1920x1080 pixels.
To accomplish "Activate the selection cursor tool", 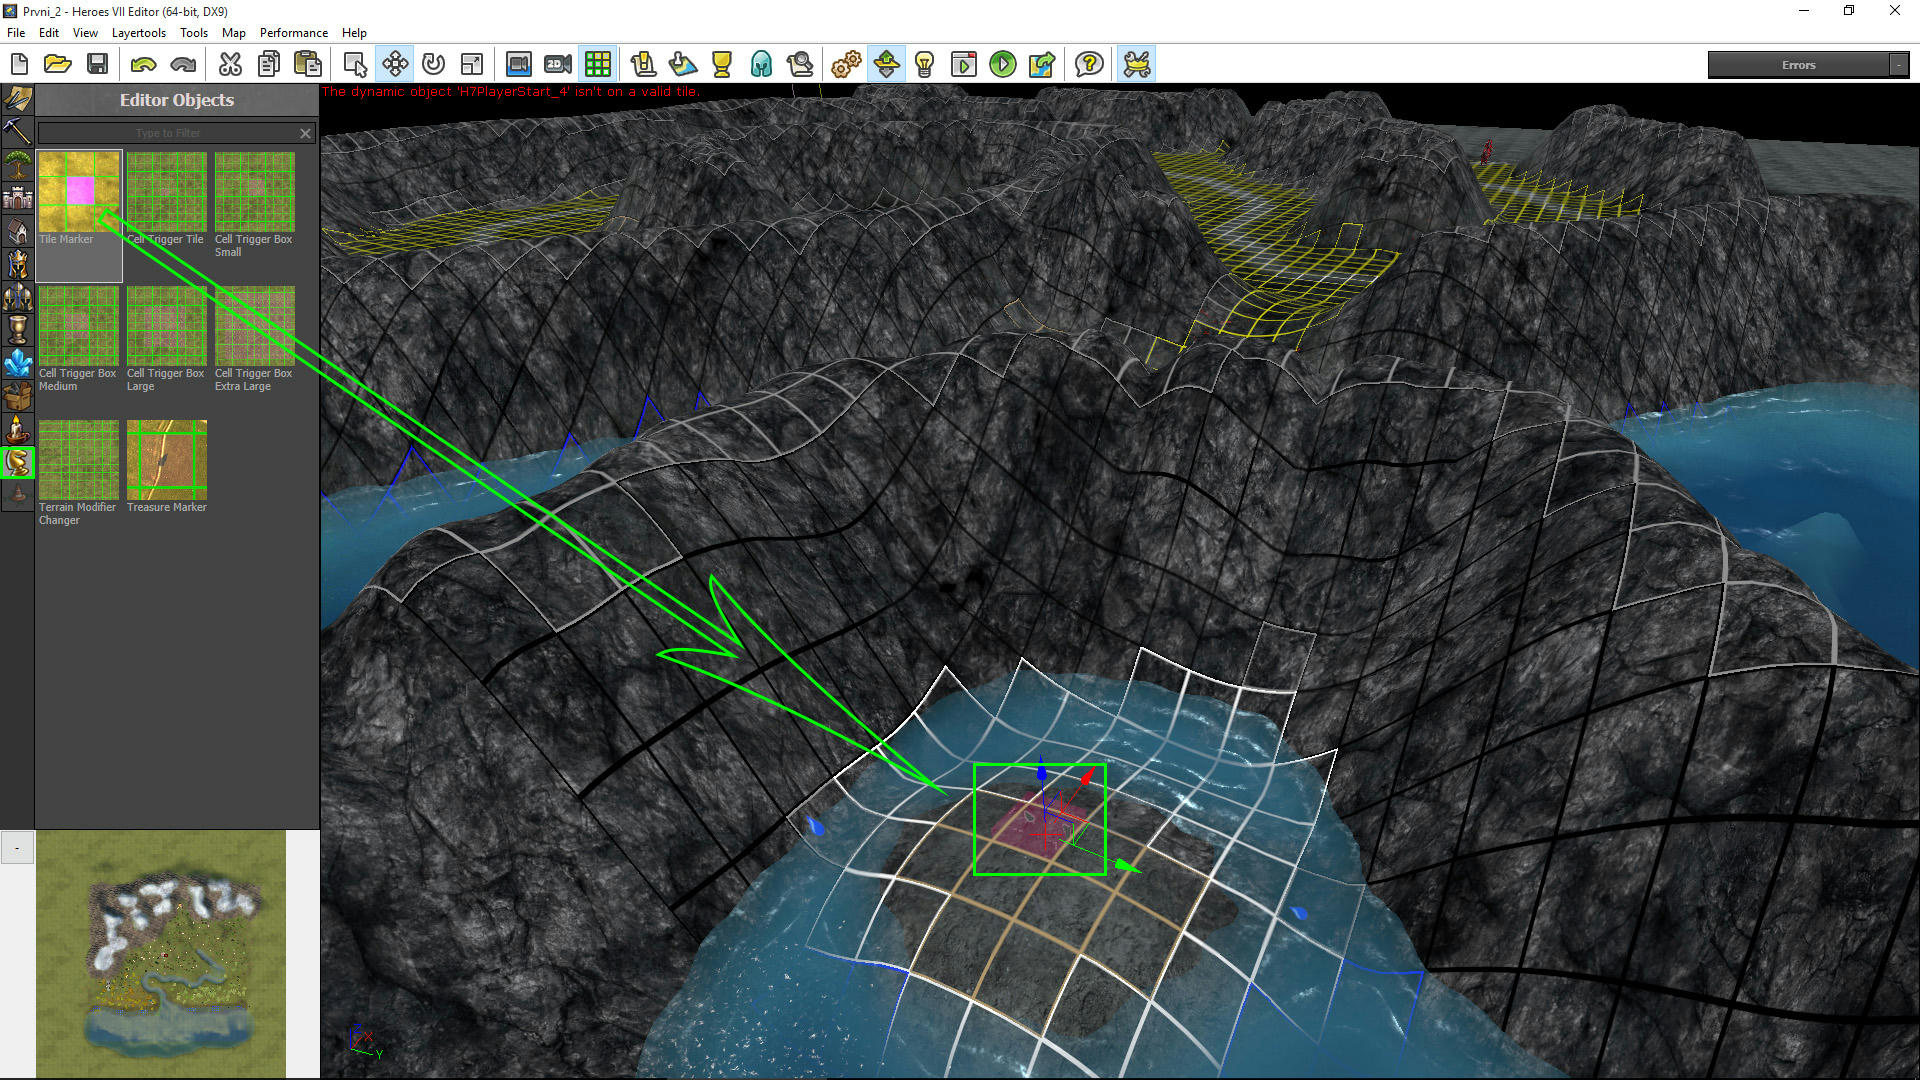I will tap(355, 65).
